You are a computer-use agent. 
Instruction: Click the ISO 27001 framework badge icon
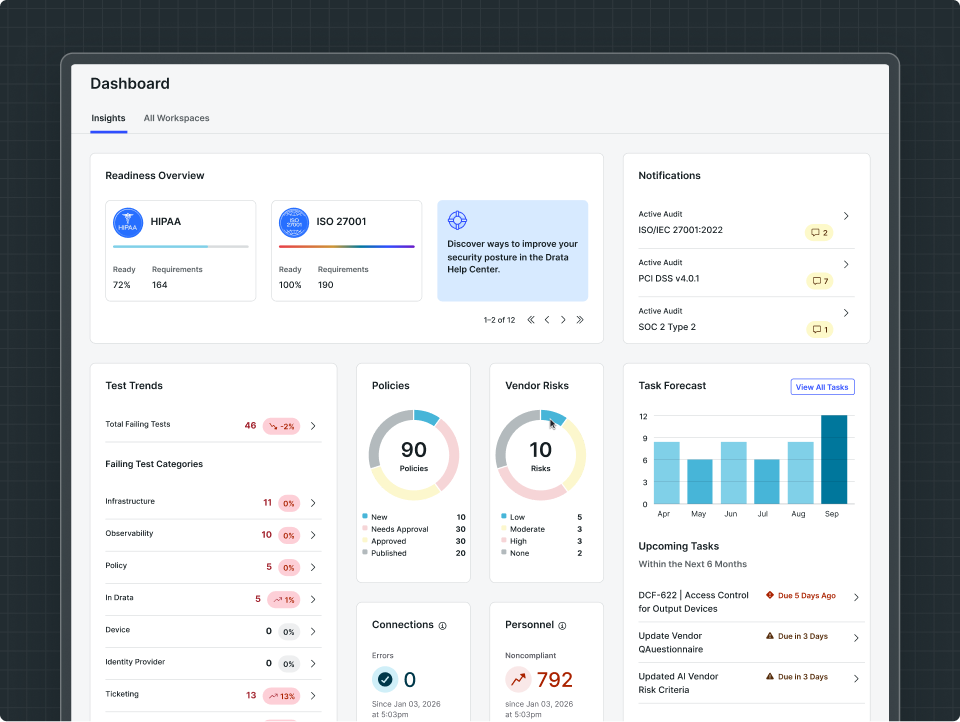294,222
